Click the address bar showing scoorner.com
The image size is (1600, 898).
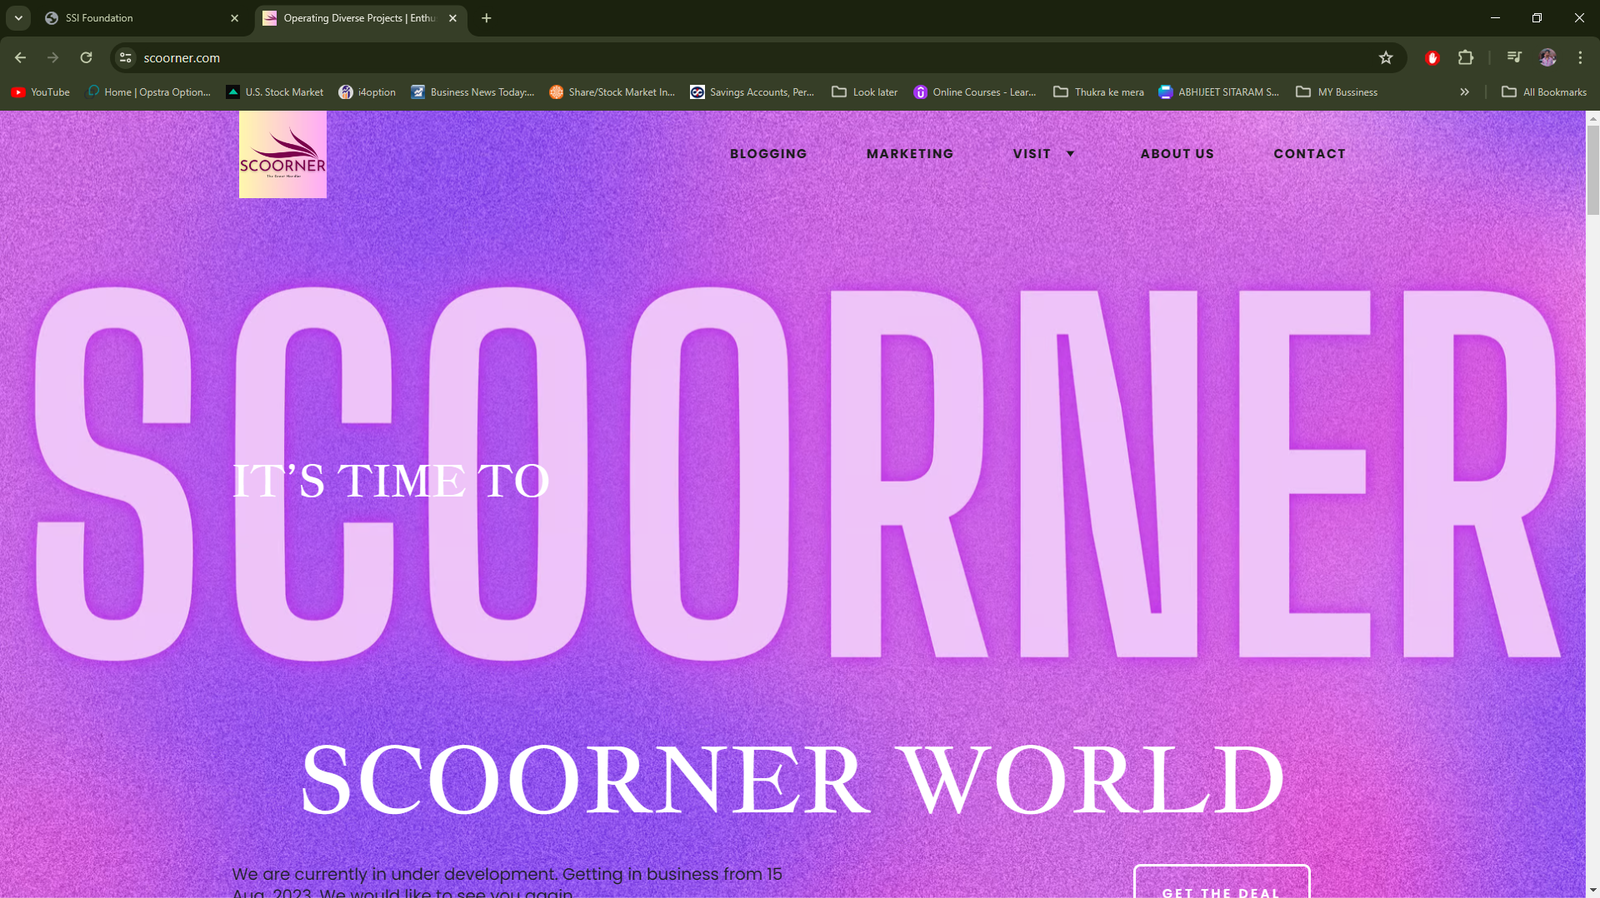pyautogui.click(x=700, y=58)
